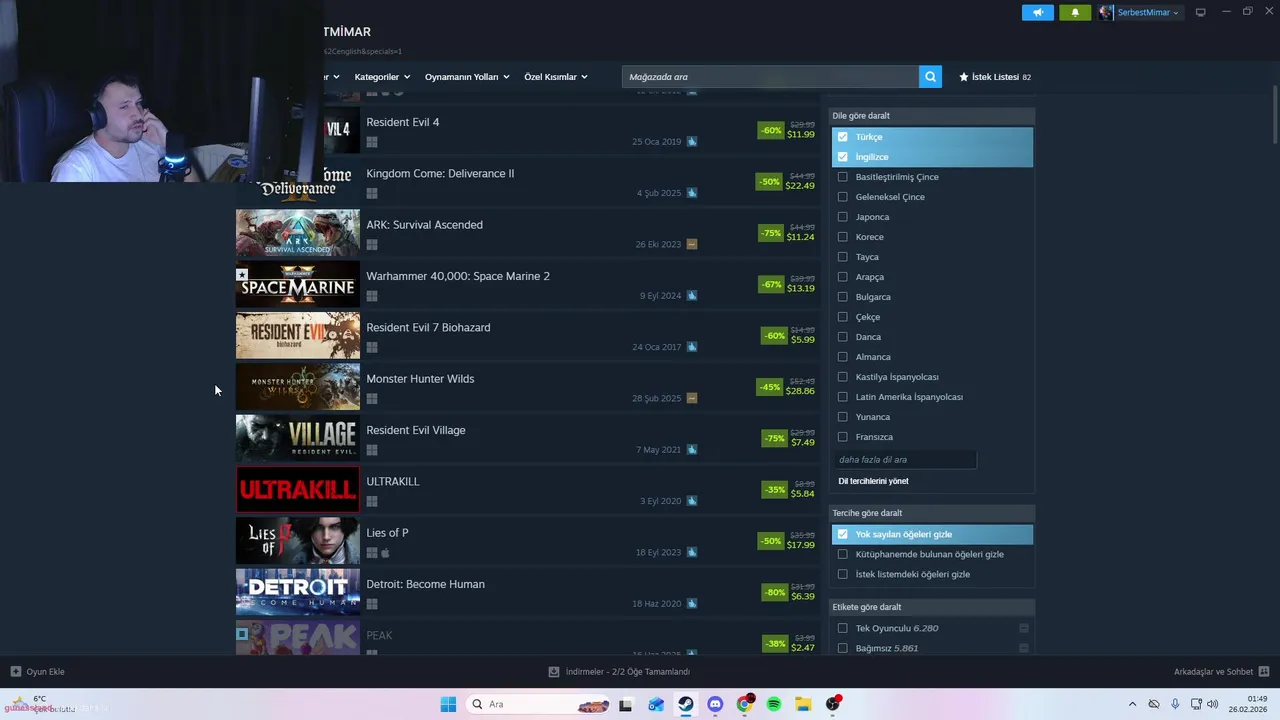Check the Basitleştirilmiş Çince language filter
This screenshot has width=1280, height=720.
pyautogui.click(x=843, y=177)
